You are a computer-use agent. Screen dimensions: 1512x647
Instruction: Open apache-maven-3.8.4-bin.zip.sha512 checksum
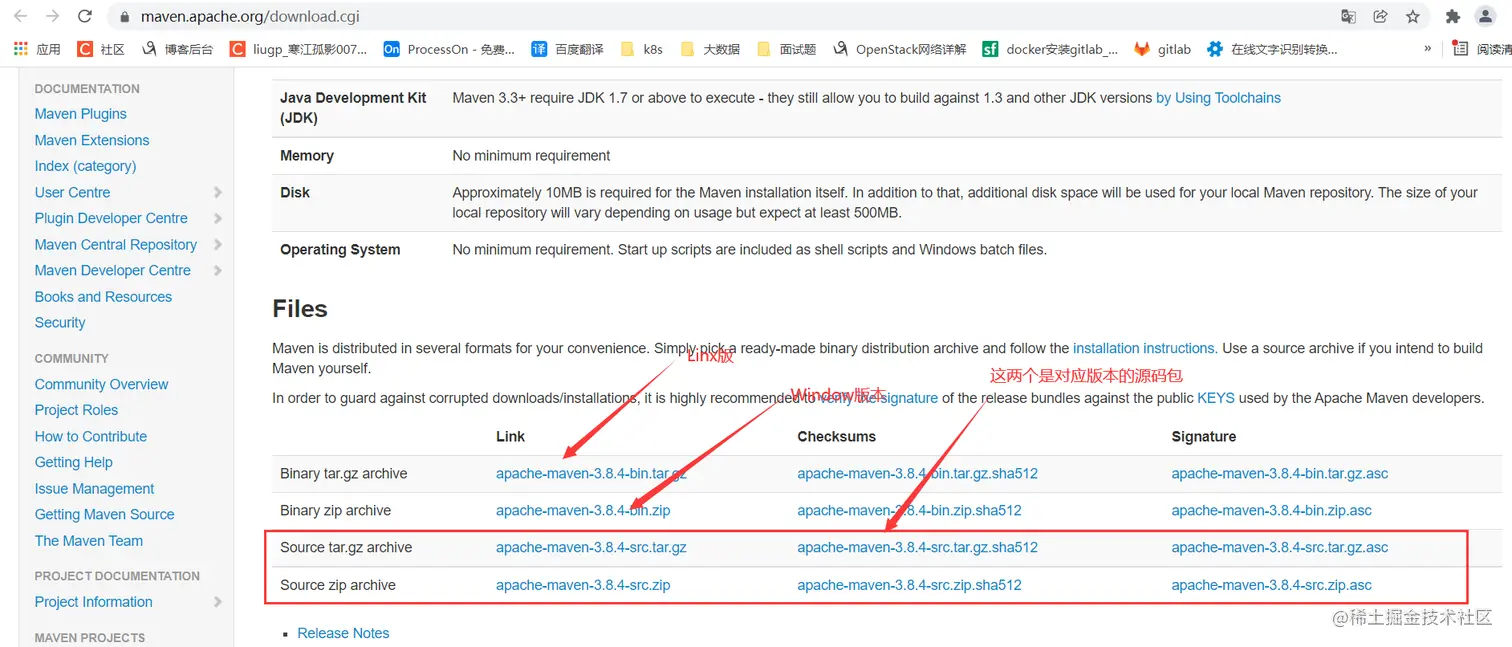909,510
